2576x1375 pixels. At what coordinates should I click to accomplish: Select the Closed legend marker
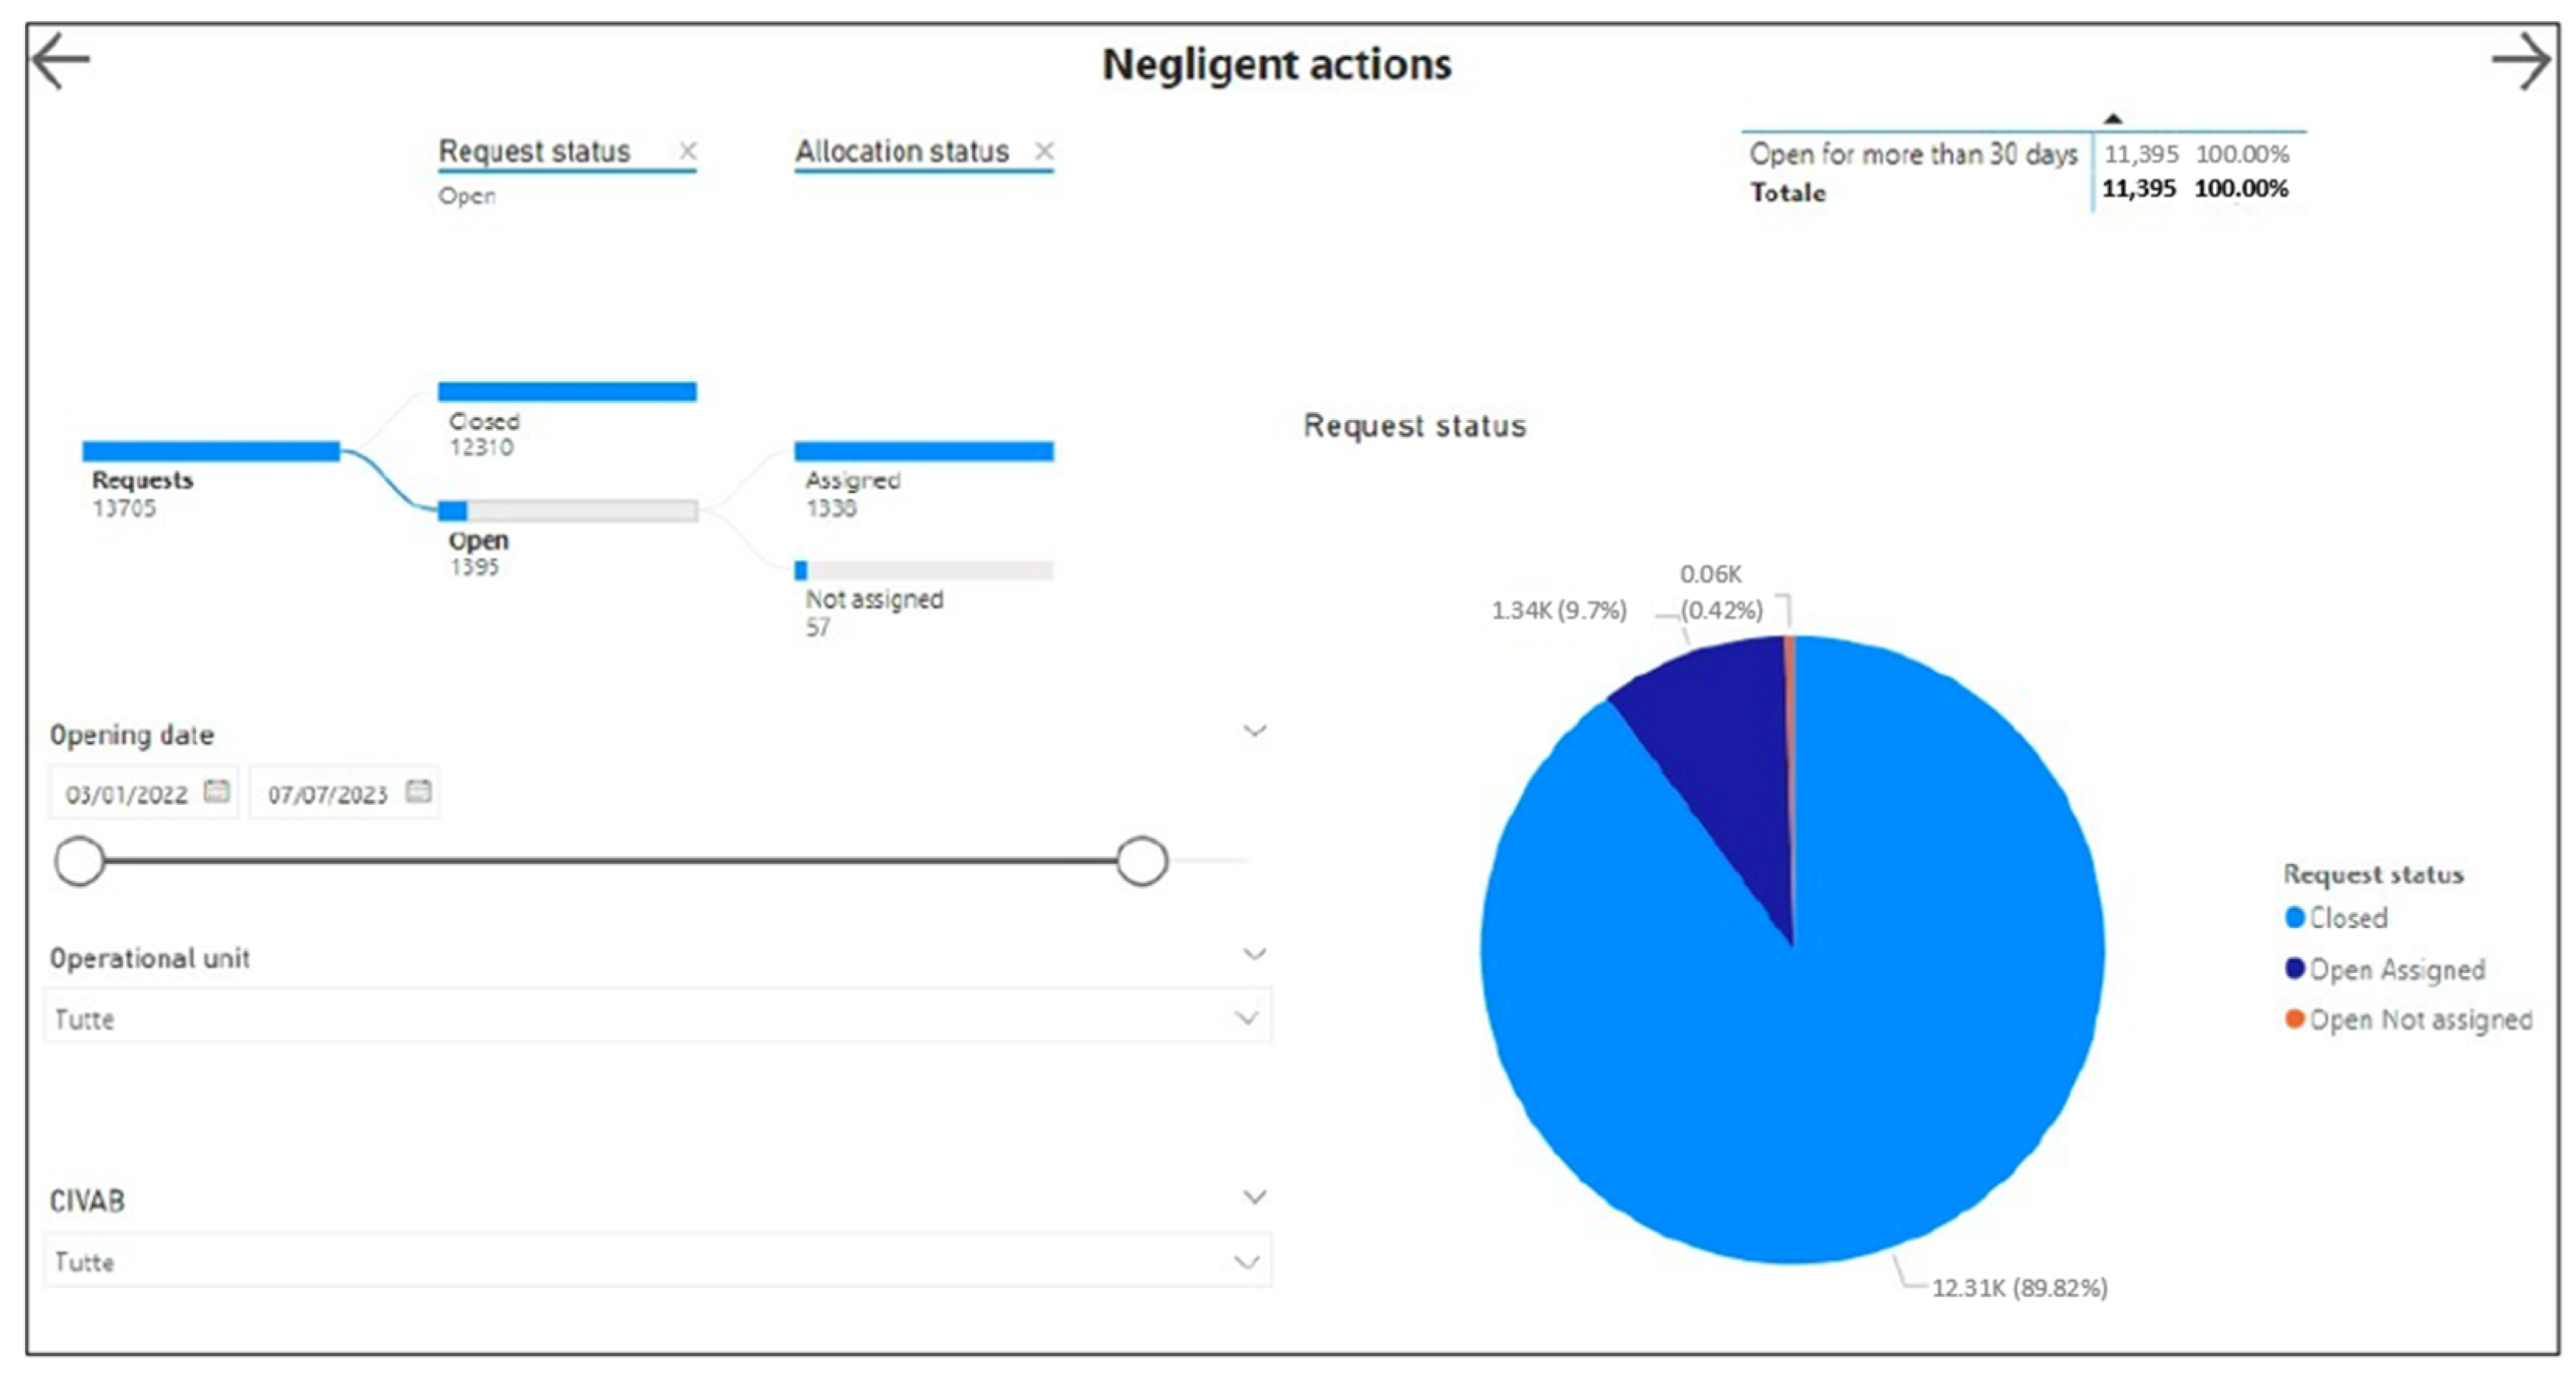coord(2295,917)
